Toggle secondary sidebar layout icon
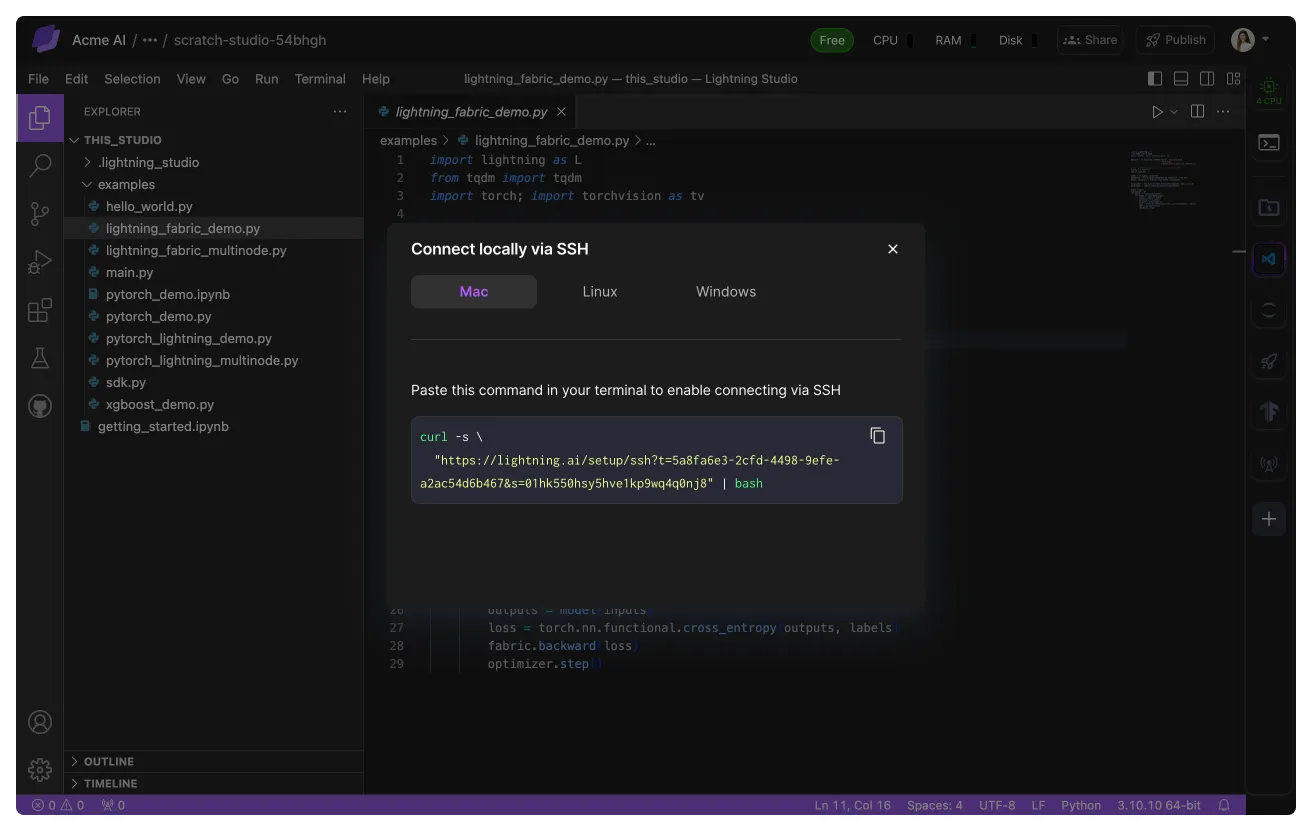The image size is (1312, 831). tap(1207, 78)
